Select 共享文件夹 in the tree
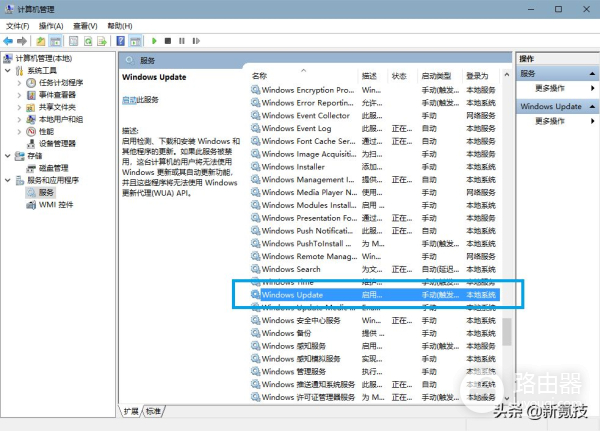The image size is (600, 431). pyautogui.click(x=57, y=107)
